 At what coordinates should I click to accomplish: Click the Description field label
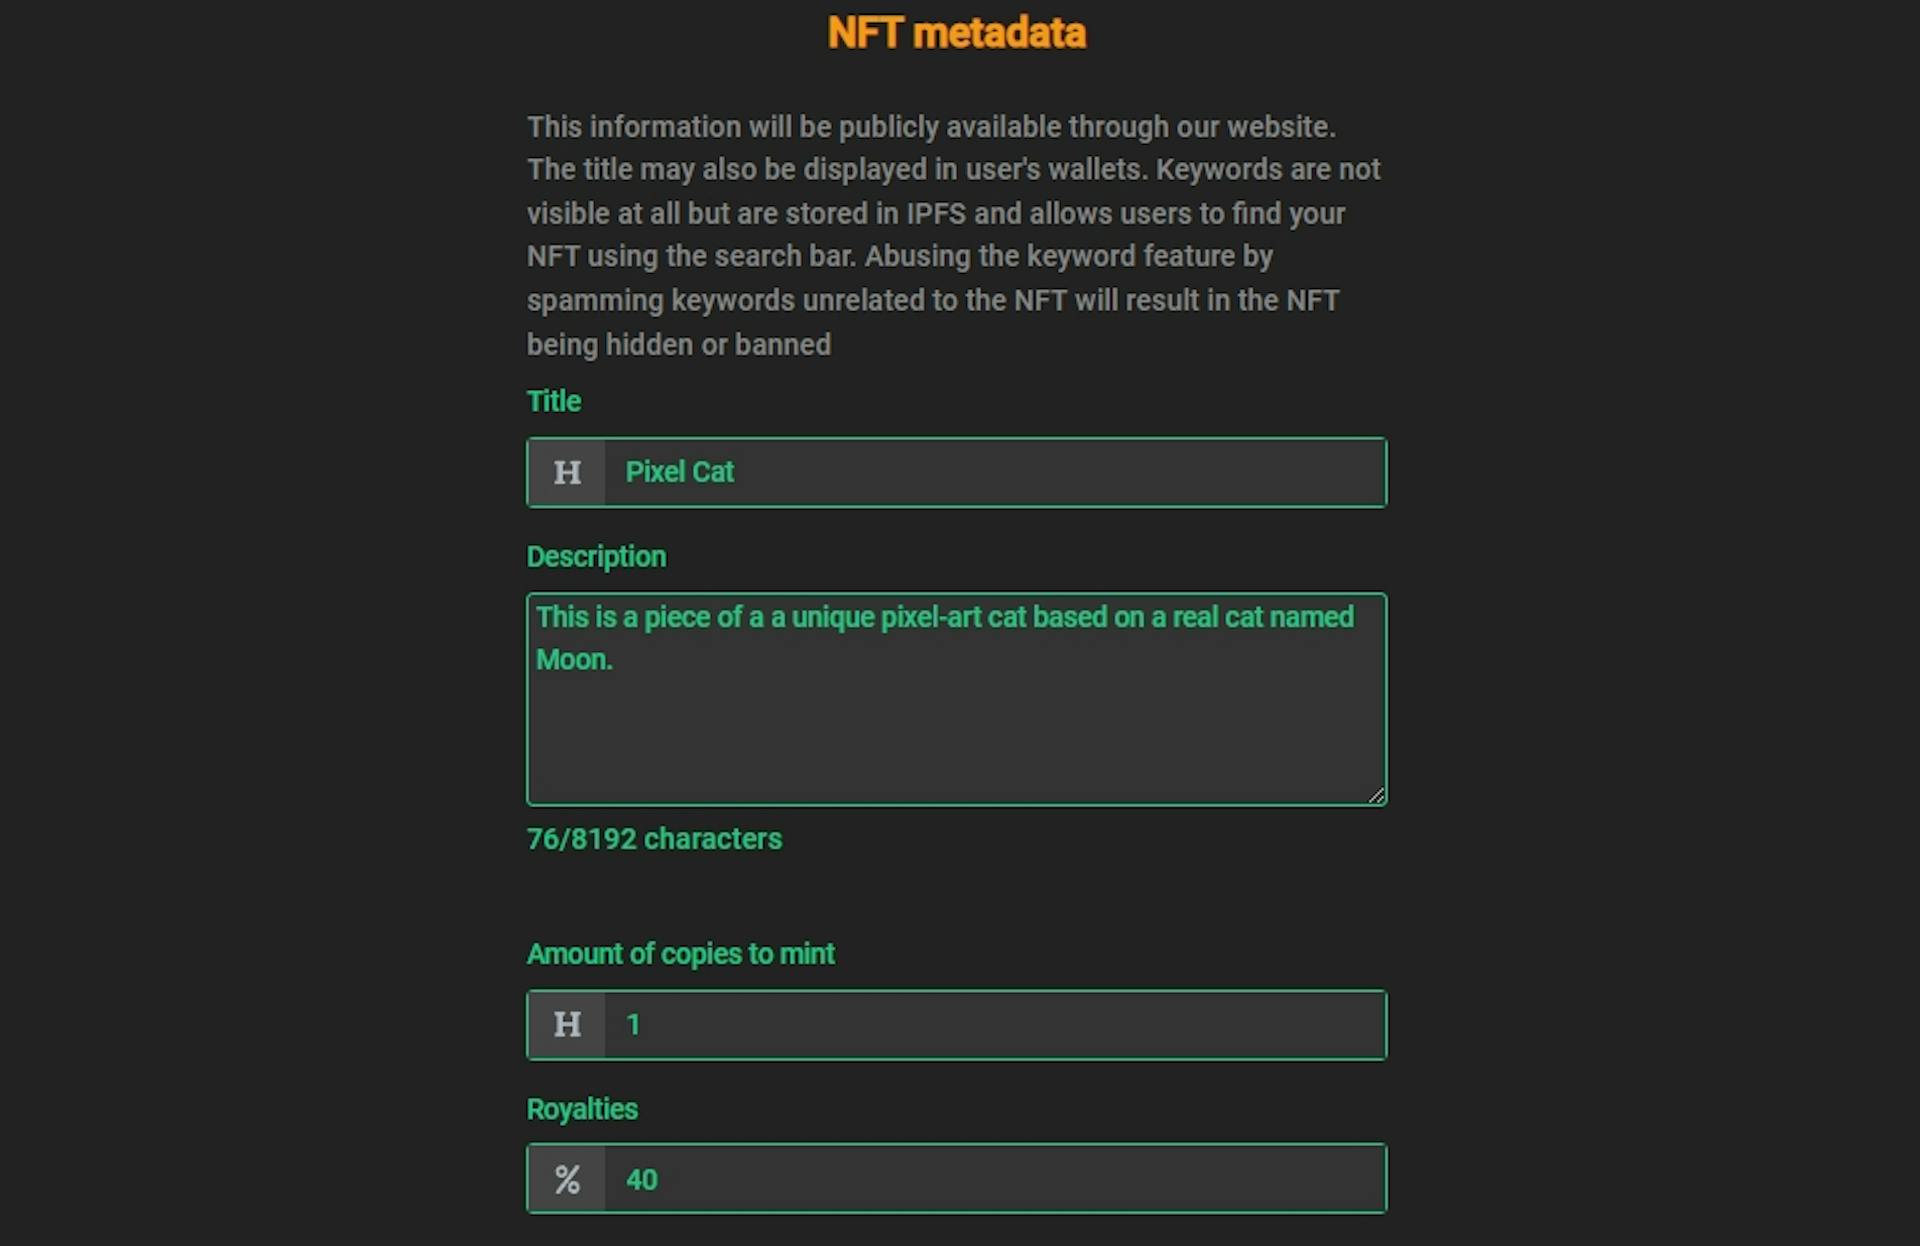coord(596,557)
